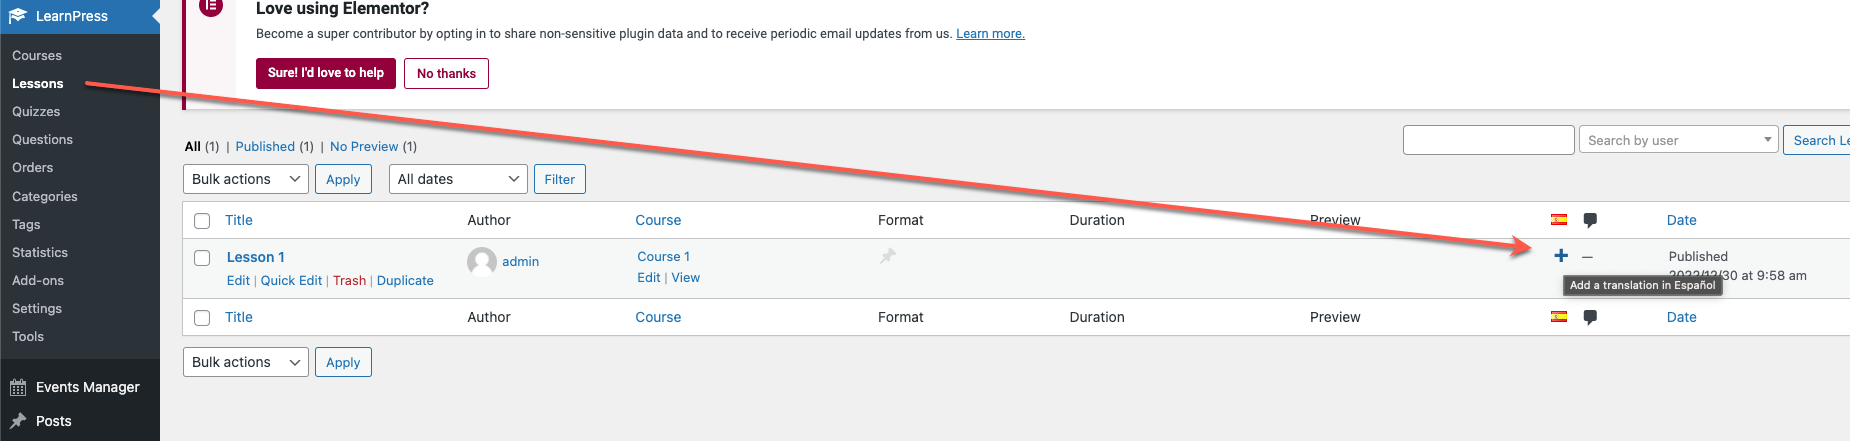Open the Lesson 1 title link
The width and height of the screenshot is (1850, 441).
[x=256, y=257]
